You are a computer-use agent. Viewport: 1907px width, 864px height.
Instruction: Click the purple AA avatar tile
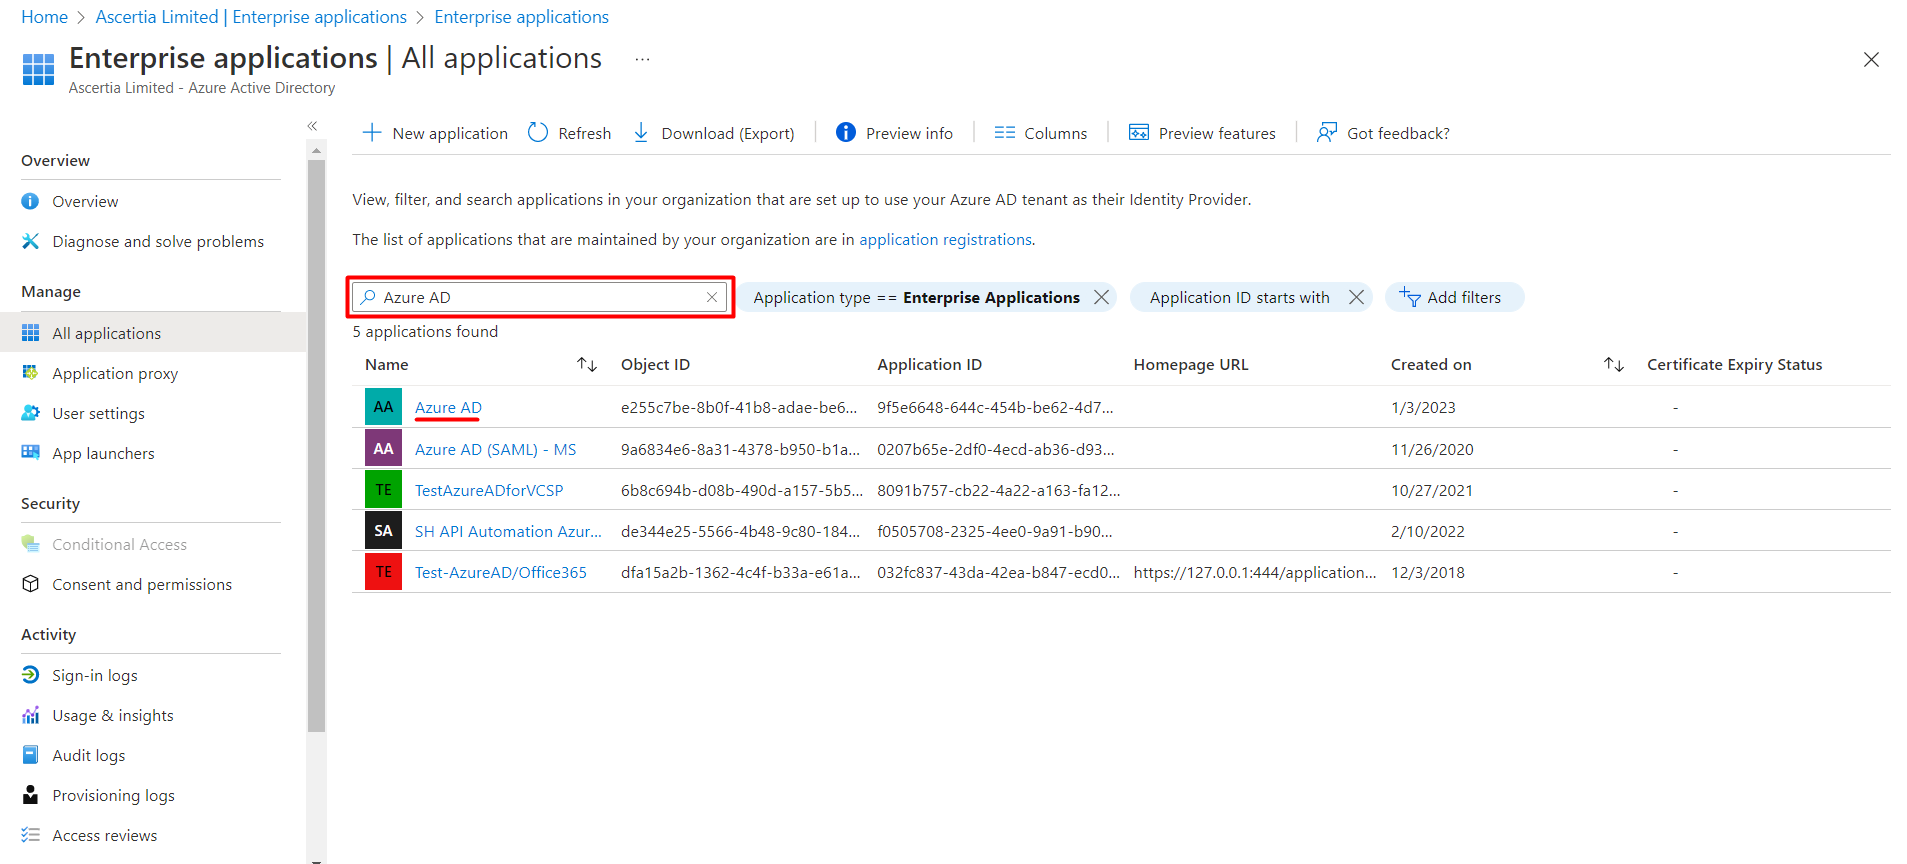click(383, 449)
